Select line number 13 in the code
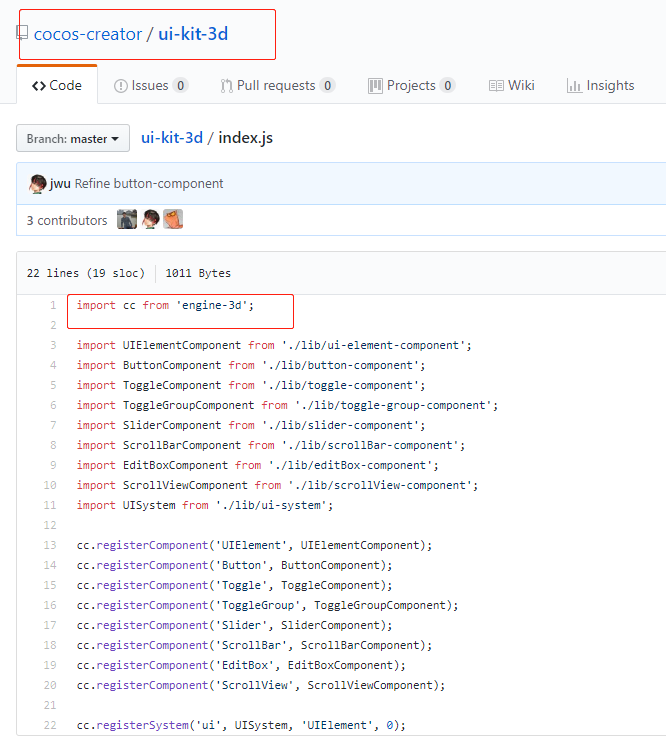 pyautogui.click(x=50, y=545)
